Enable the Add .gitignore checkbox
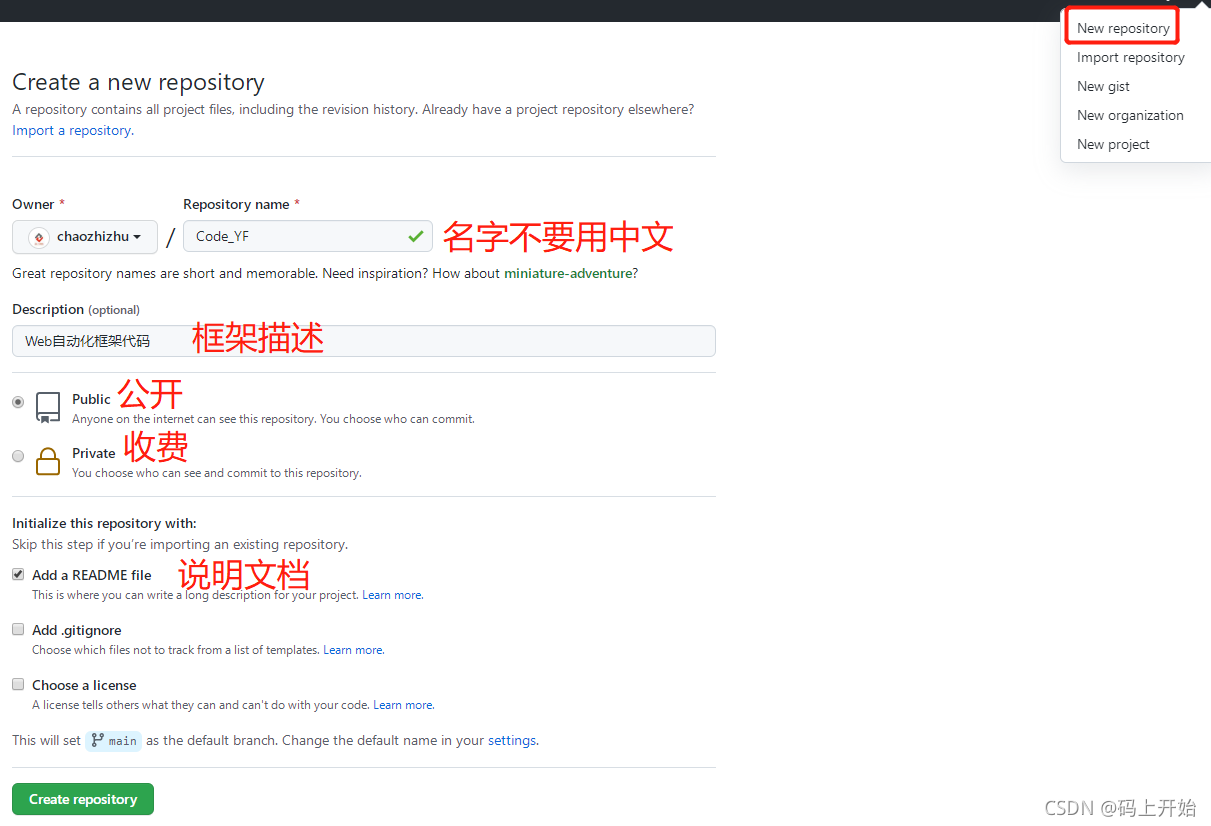Viewport: 1211px width, 826px height. point(18,630)
